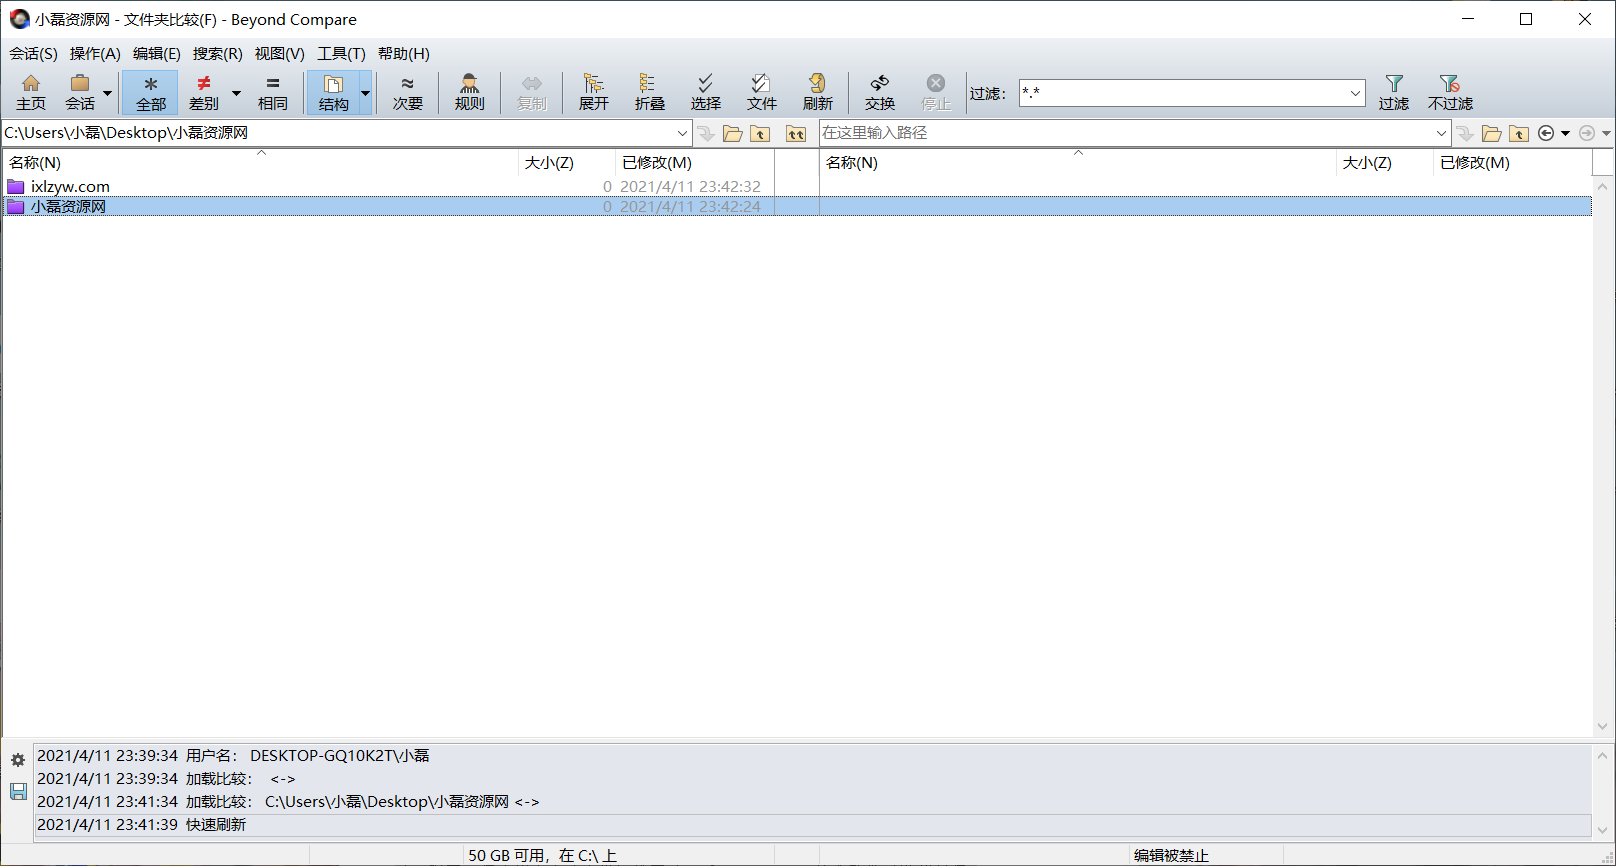Click the 交换 (Swap Sides) icon

(x=880, y=92)
